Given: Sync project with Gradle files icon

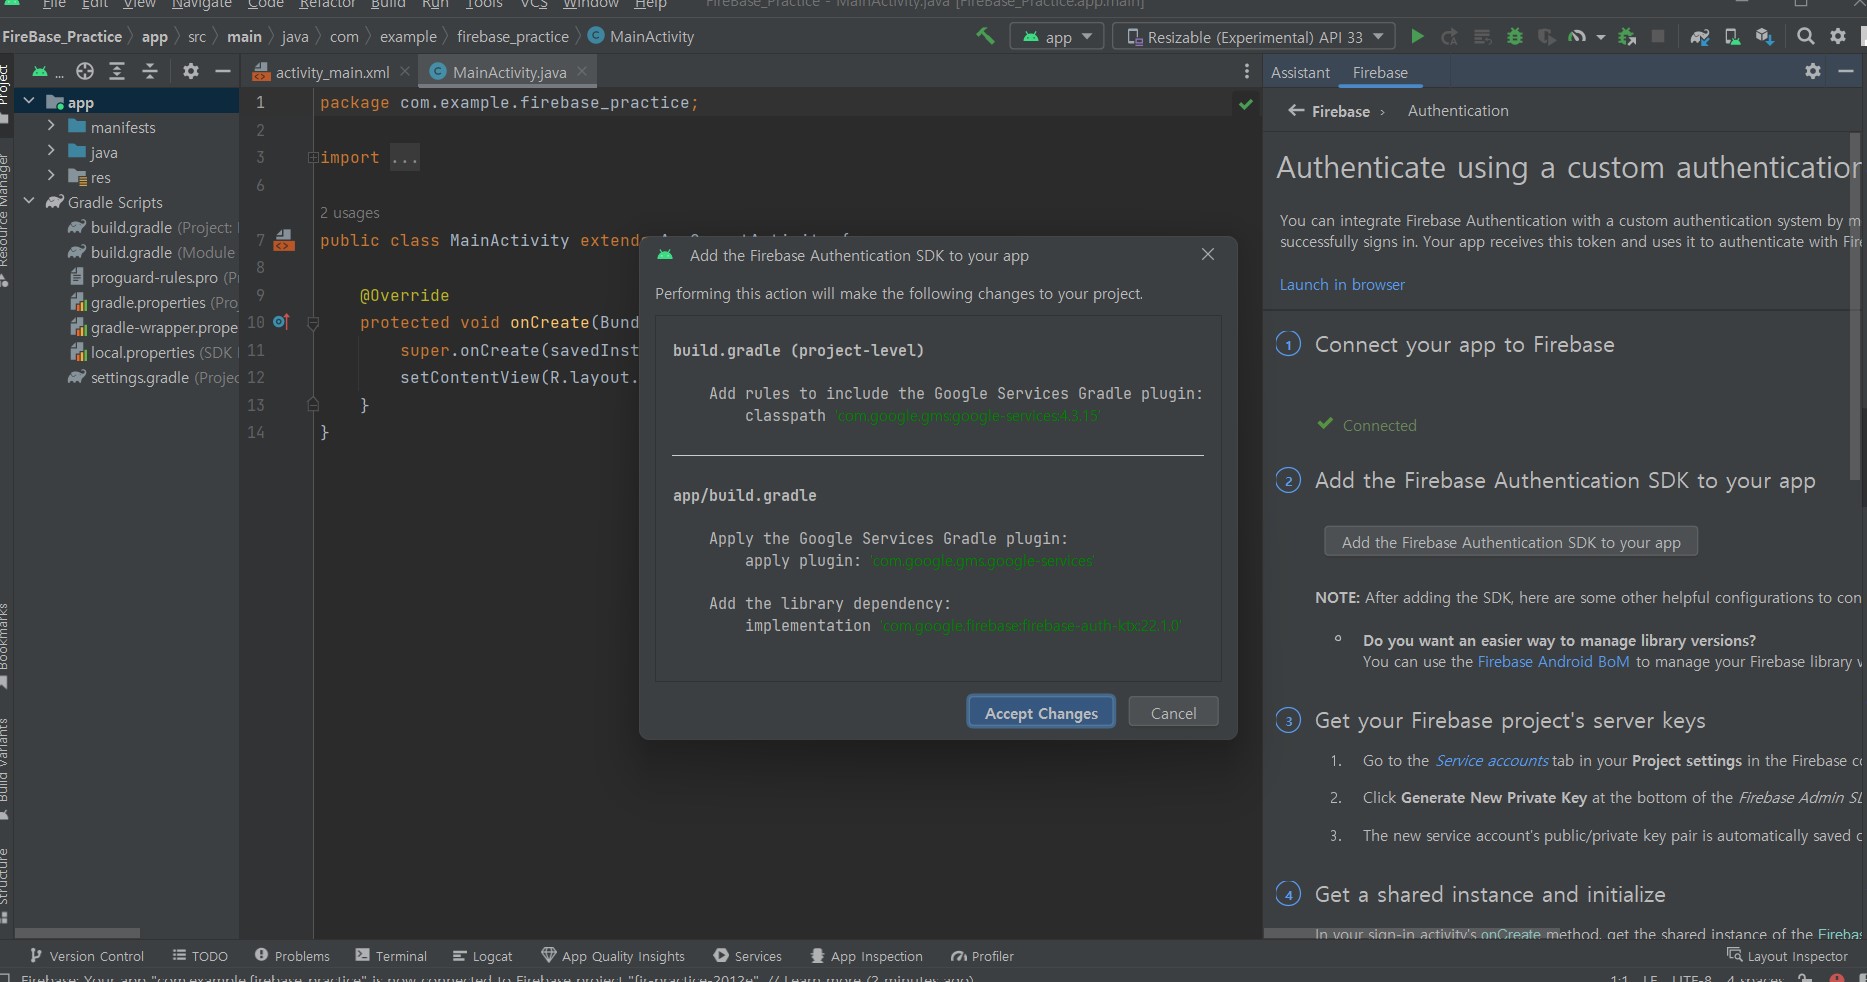Looking at the screenshot, I should tap(1700, 37).
